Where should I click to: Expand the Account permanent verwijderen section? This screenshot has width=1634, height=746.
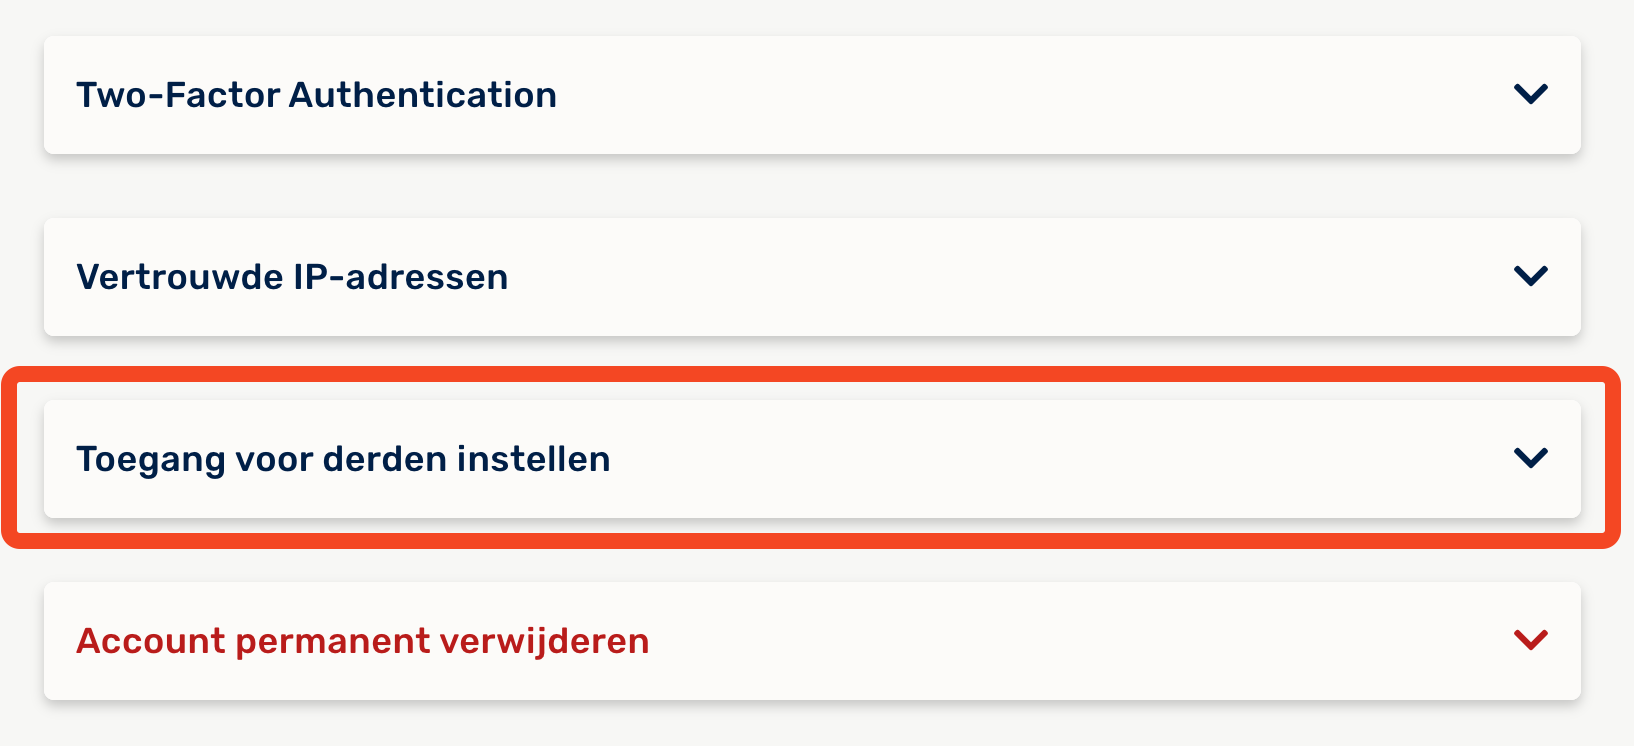click(x=1531, y=640)
